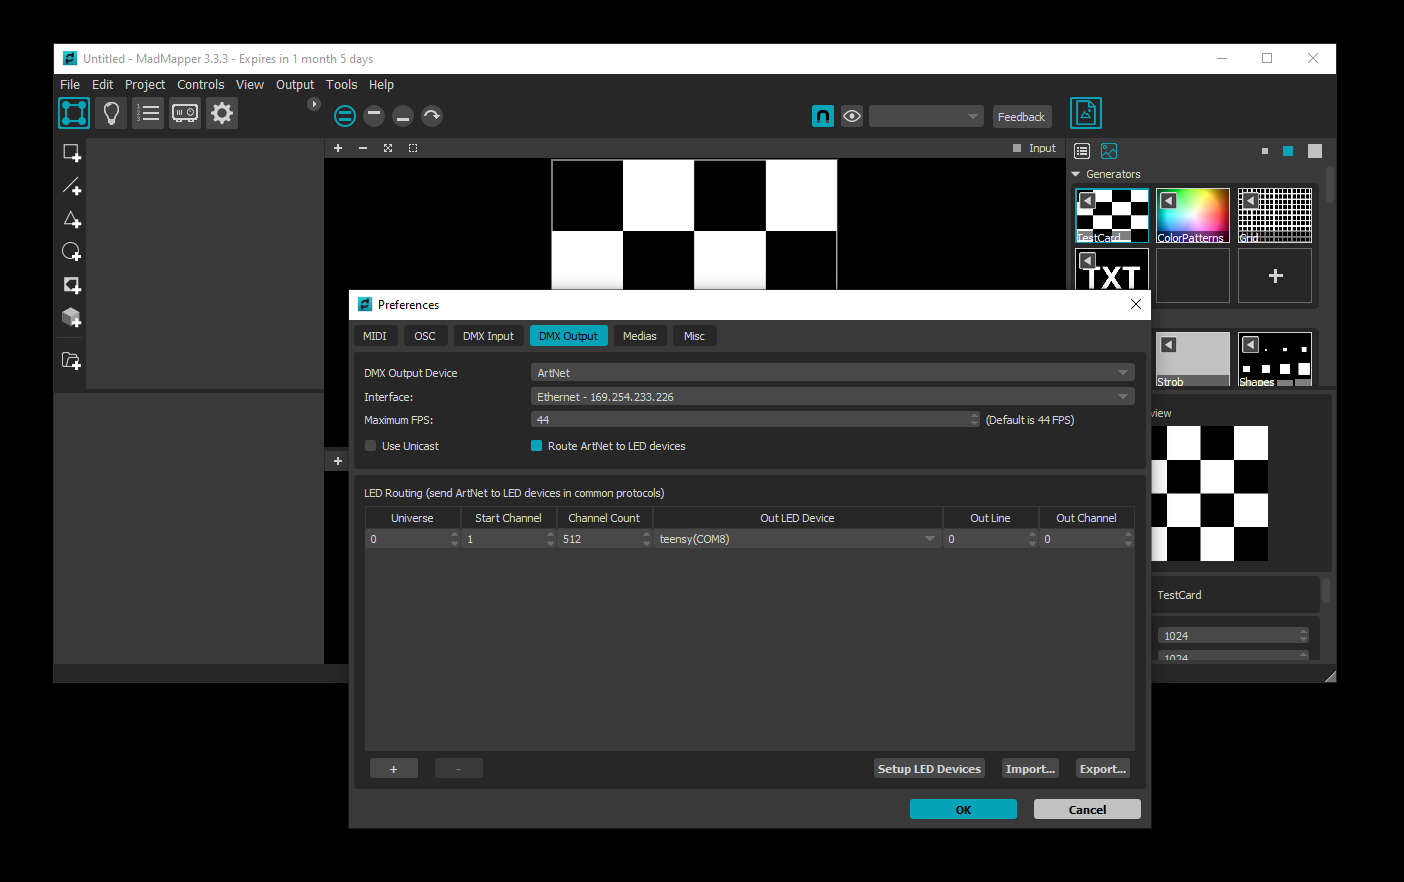Click the blue equalizer circle icon
1404x882 pixels.
point(345,116)
